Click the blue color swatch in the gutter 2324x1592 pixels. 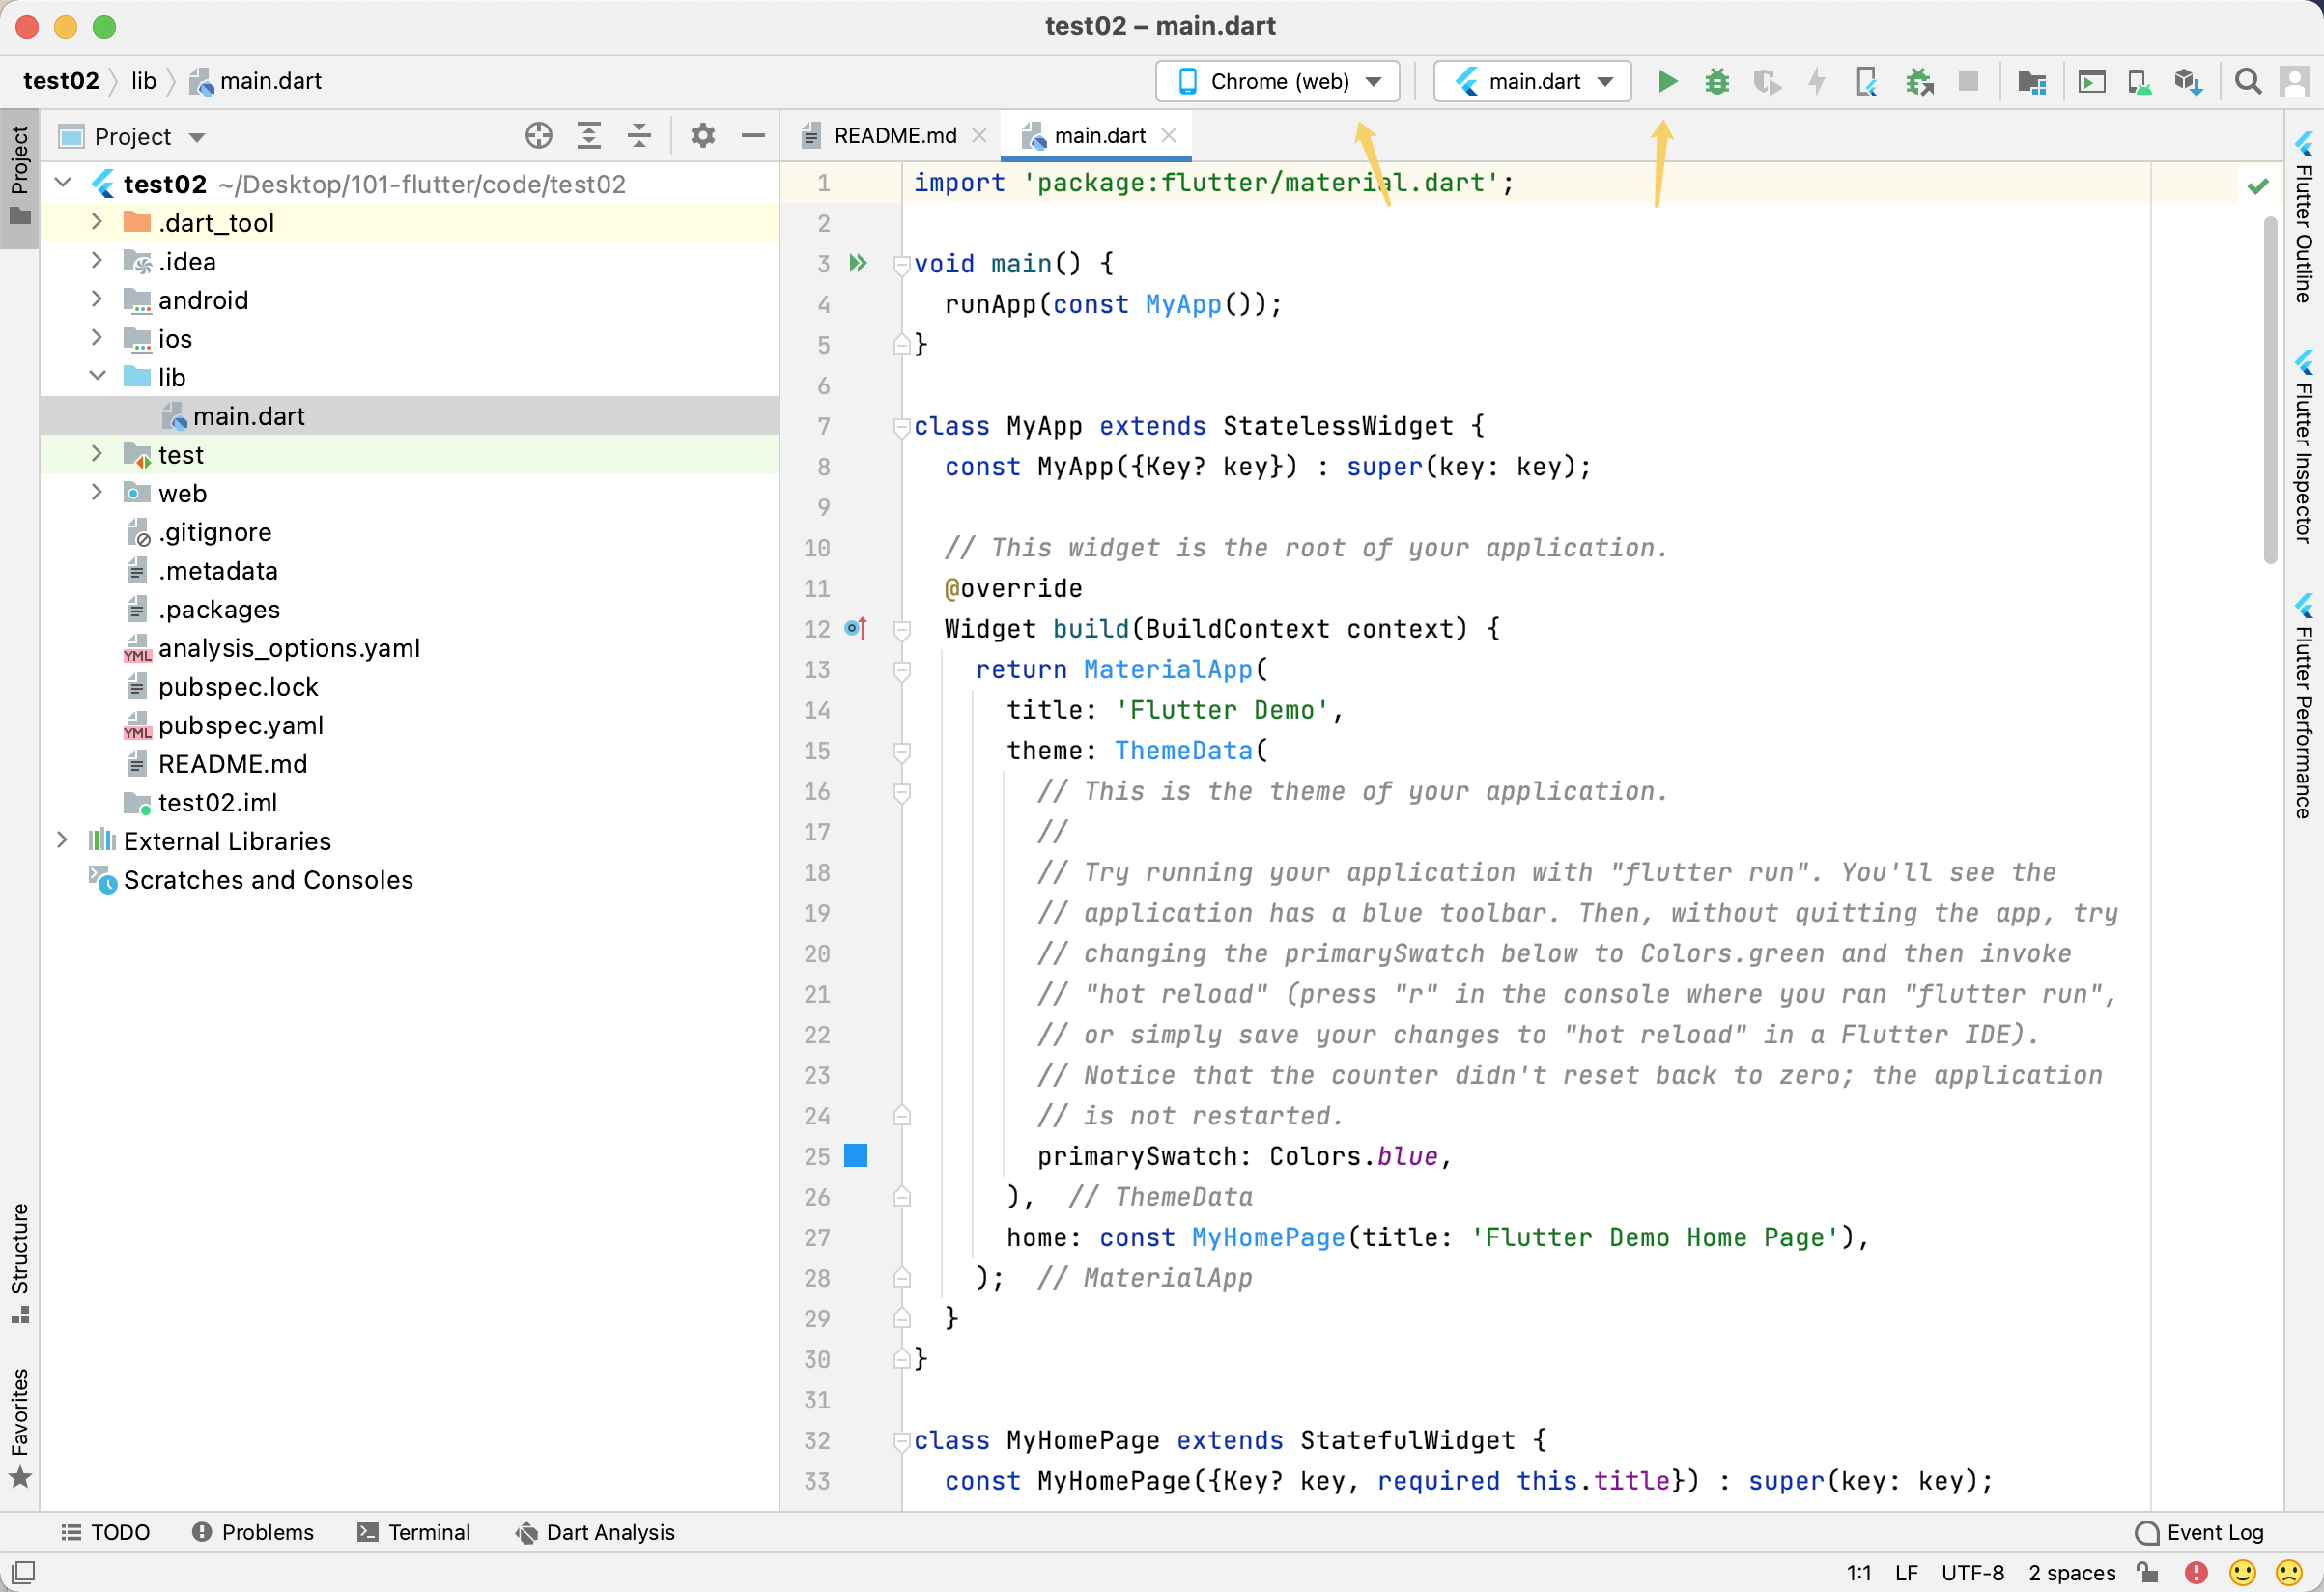click(x=856, y=1156)
